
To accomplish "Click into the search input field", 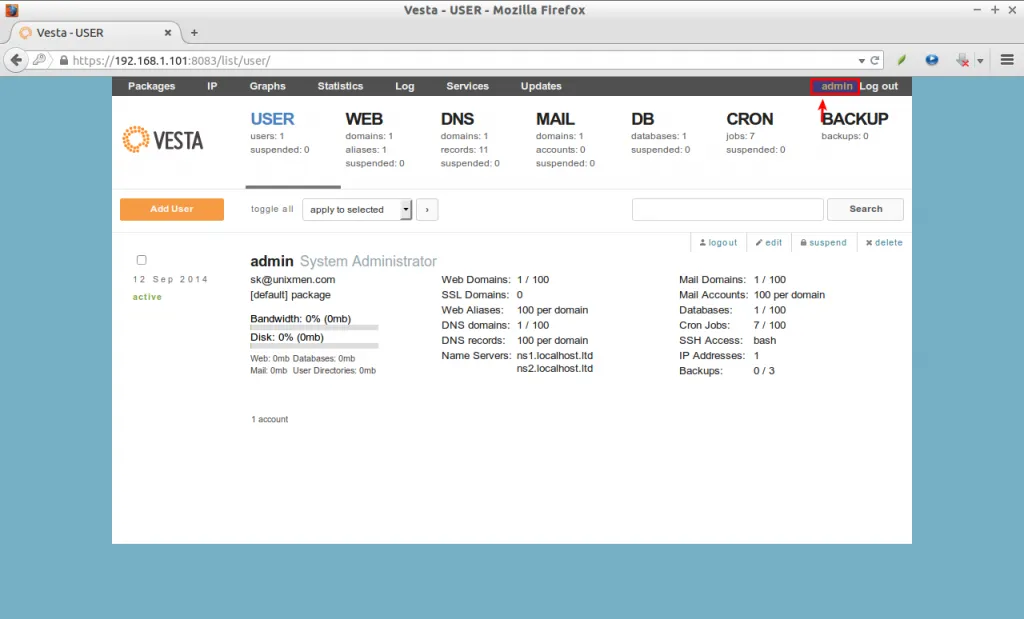I will (x=728, y=210).
